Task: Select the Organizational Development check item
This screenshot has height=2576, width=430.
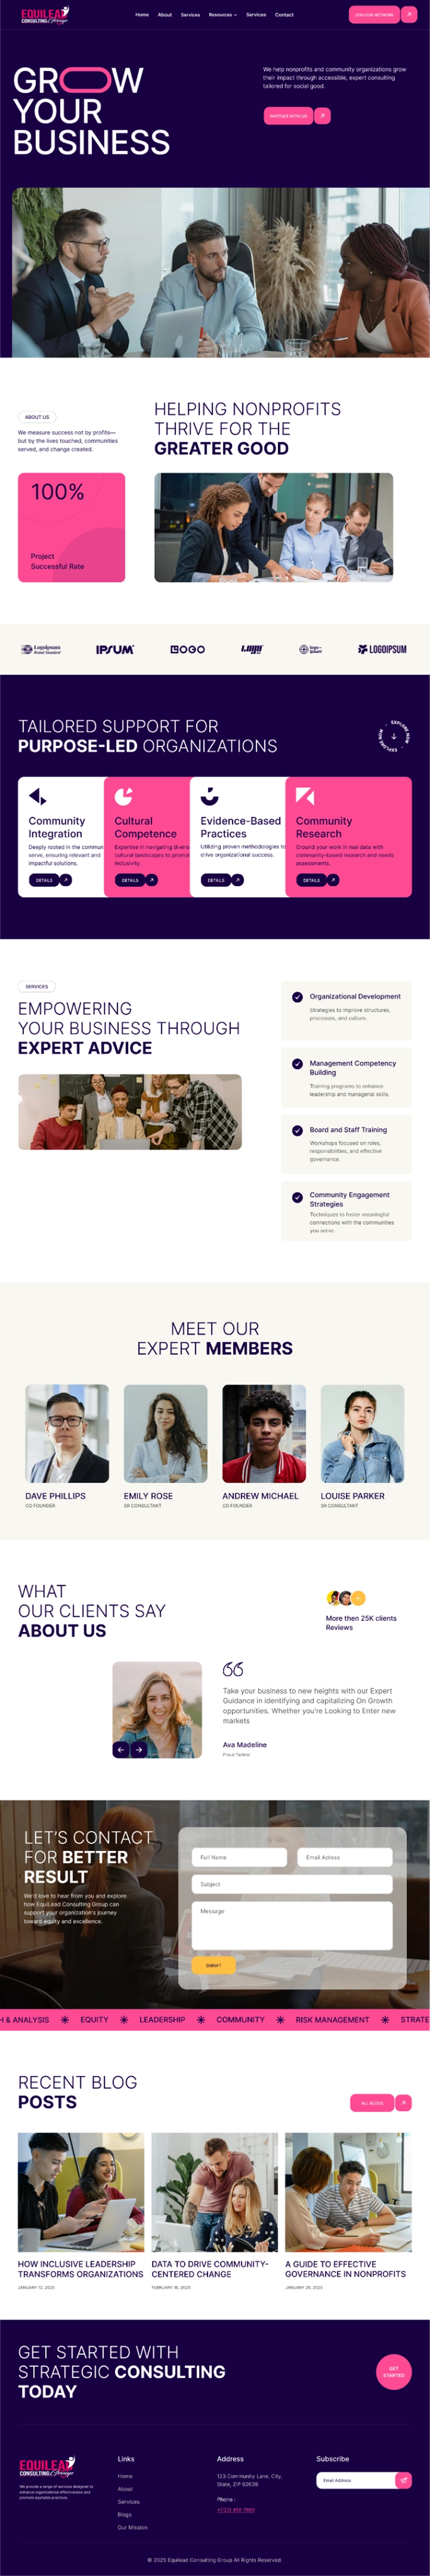Action: point(297,997)
